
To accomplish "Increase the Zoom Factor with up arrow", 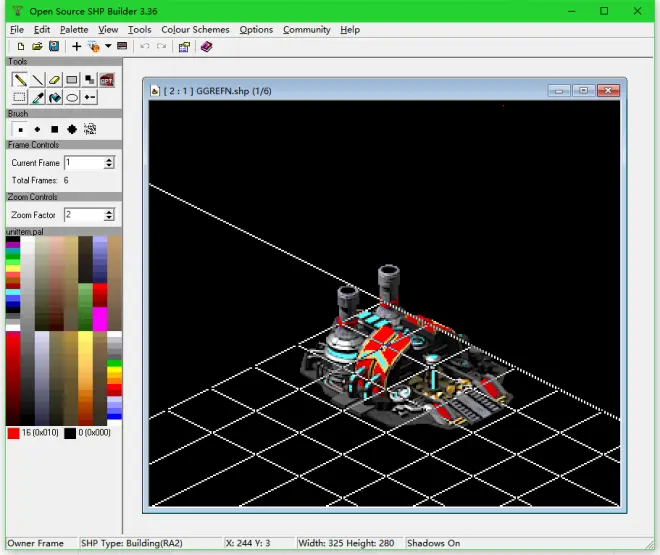I will coord(109,212).
